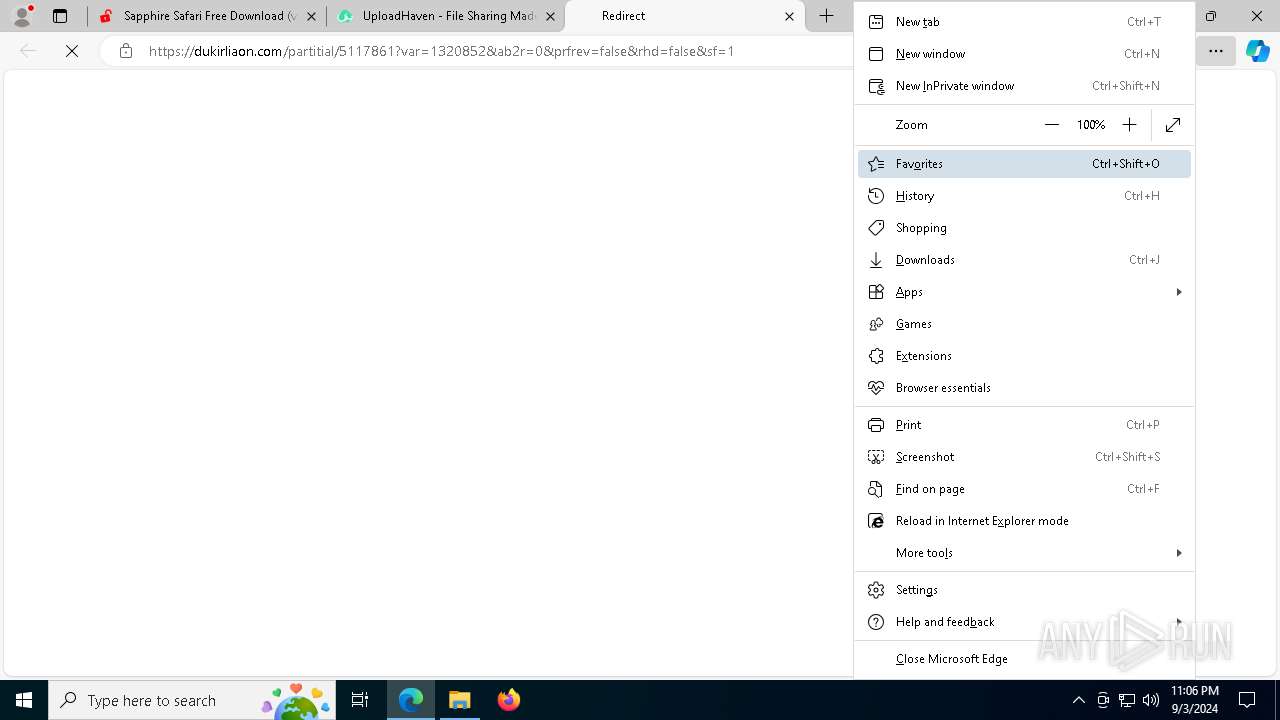
Task: Open the profile avatar icon
Action: click(22, 16)
